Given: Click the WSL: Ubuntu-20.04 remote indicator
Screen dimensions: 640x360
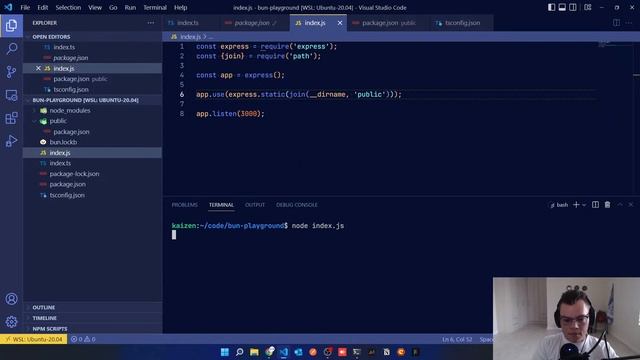Looking at the screenshot, I should pos(33,339).
